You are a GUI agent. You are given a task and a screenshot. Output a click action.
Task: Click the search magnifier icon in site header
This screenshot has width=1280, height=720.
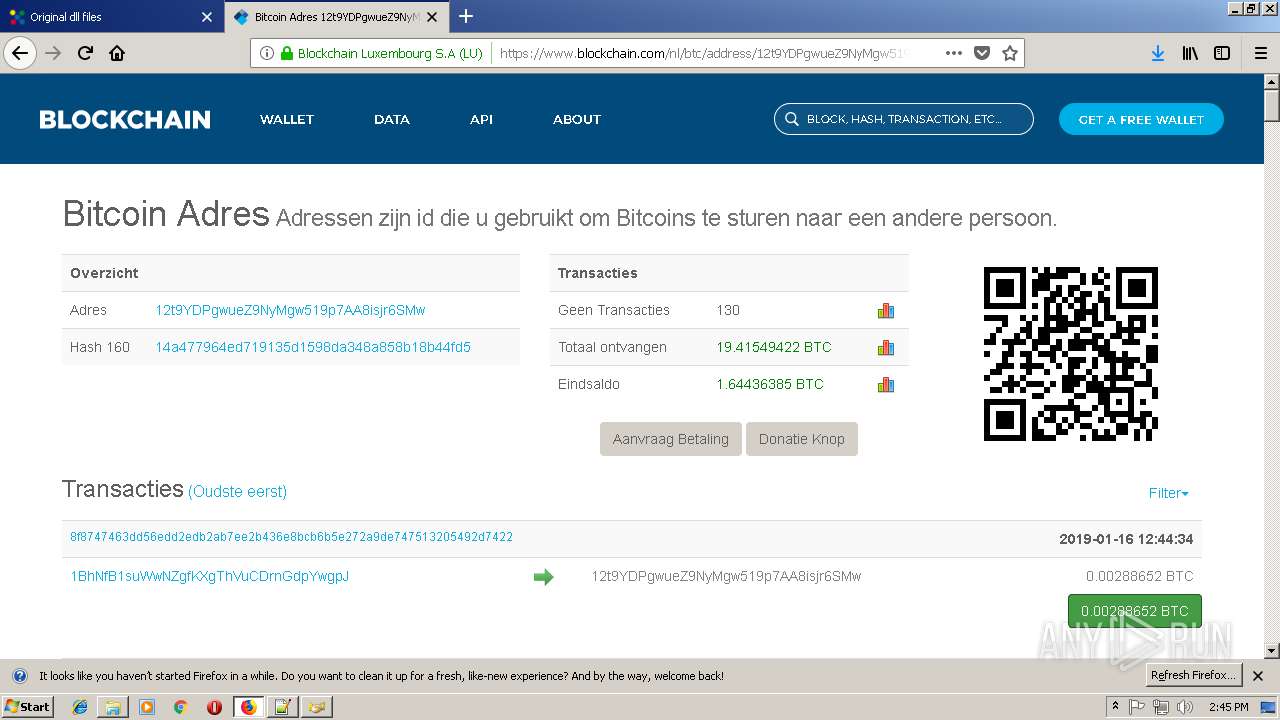(x=791, y=119)
